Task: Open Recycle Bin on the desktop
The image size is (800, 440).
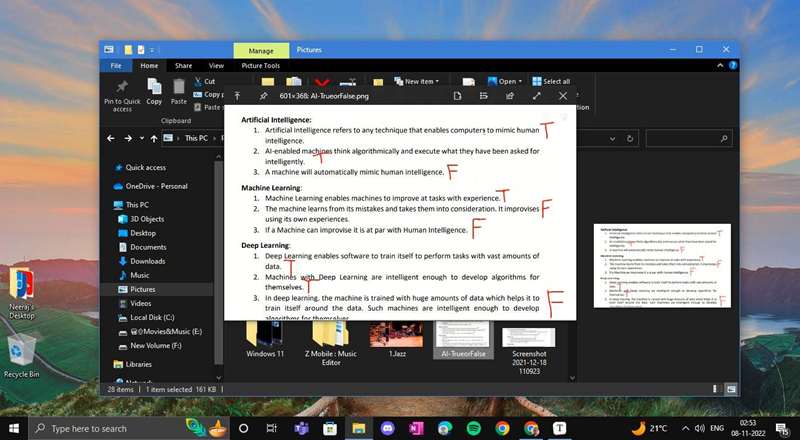Action: point(21,355)
